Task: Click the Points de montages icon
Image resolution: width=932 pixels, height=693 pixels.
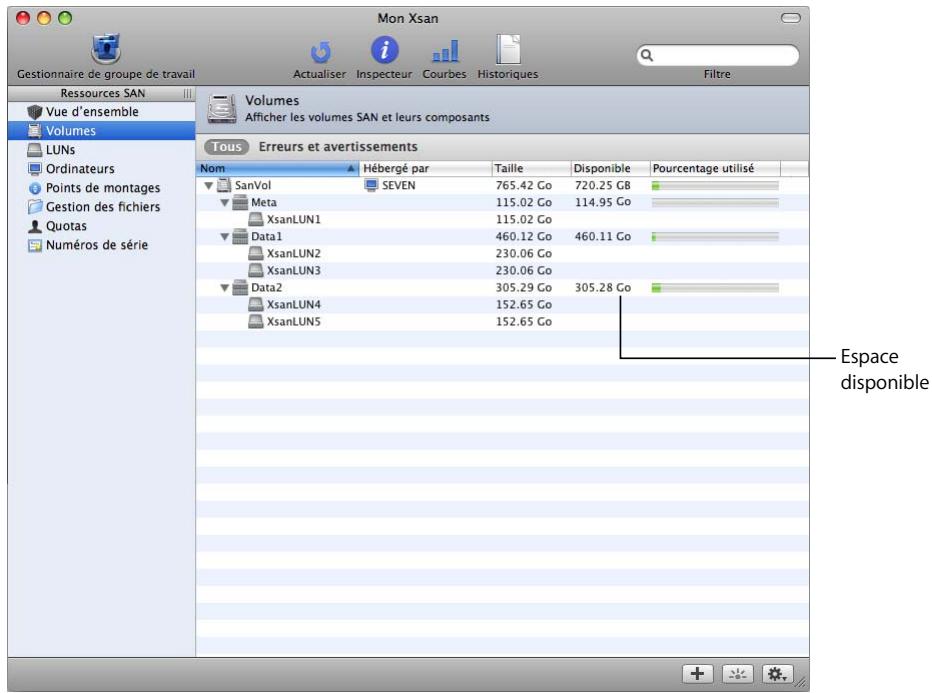Action: pos(35,188)
